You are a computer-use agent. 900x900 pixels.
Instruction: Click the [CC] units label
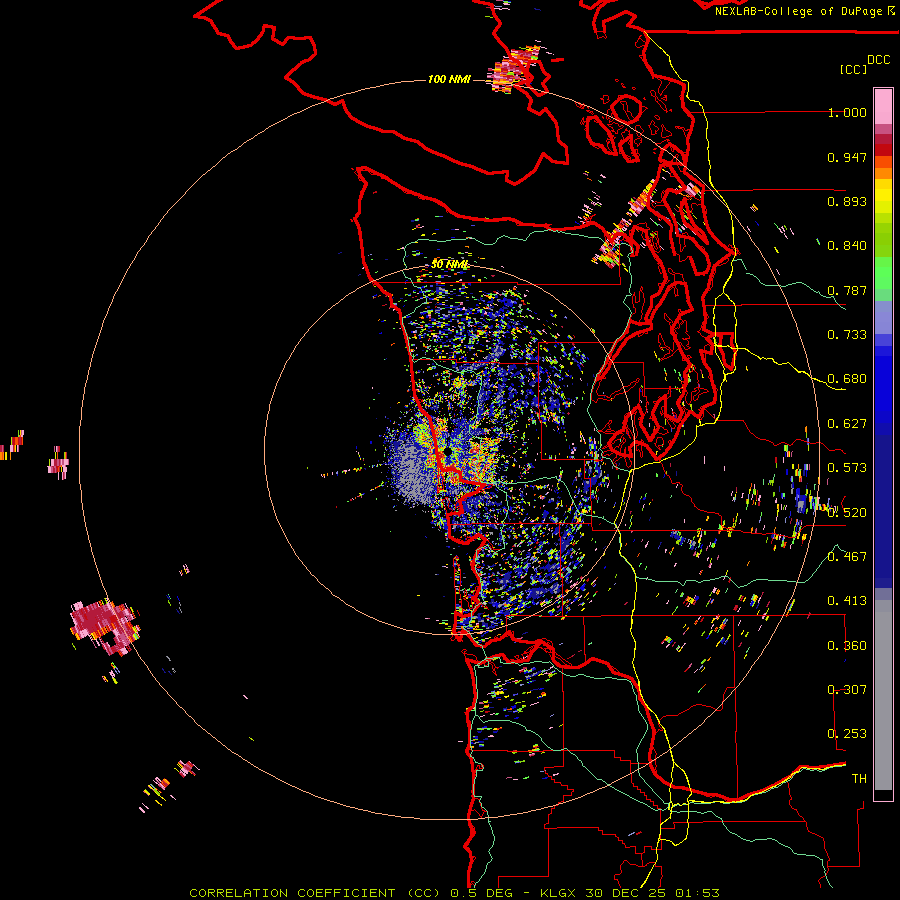pos(854,69)
